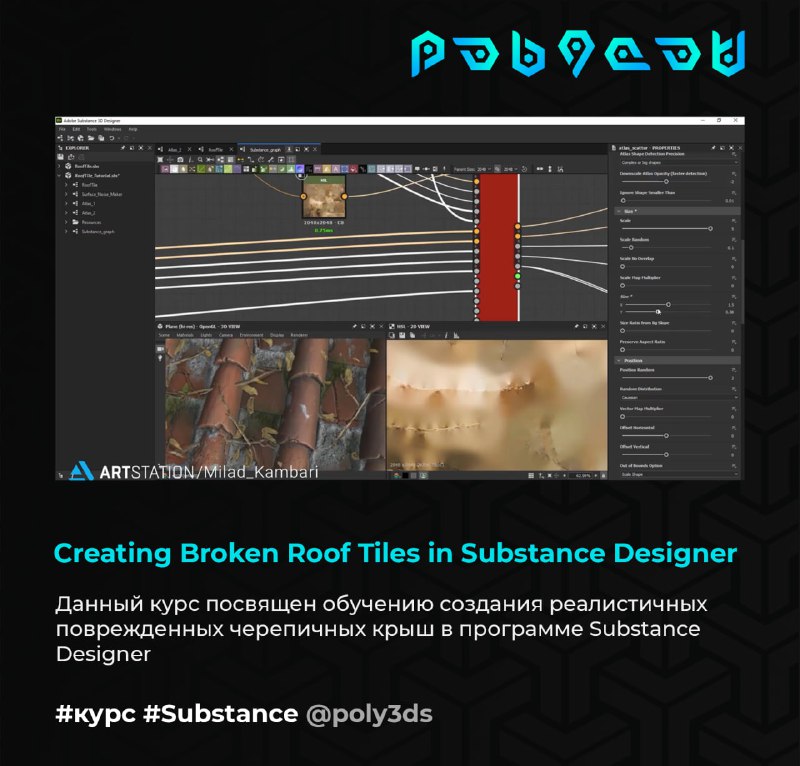Click the open folder icon in main toolbar

tap(91, 138)
